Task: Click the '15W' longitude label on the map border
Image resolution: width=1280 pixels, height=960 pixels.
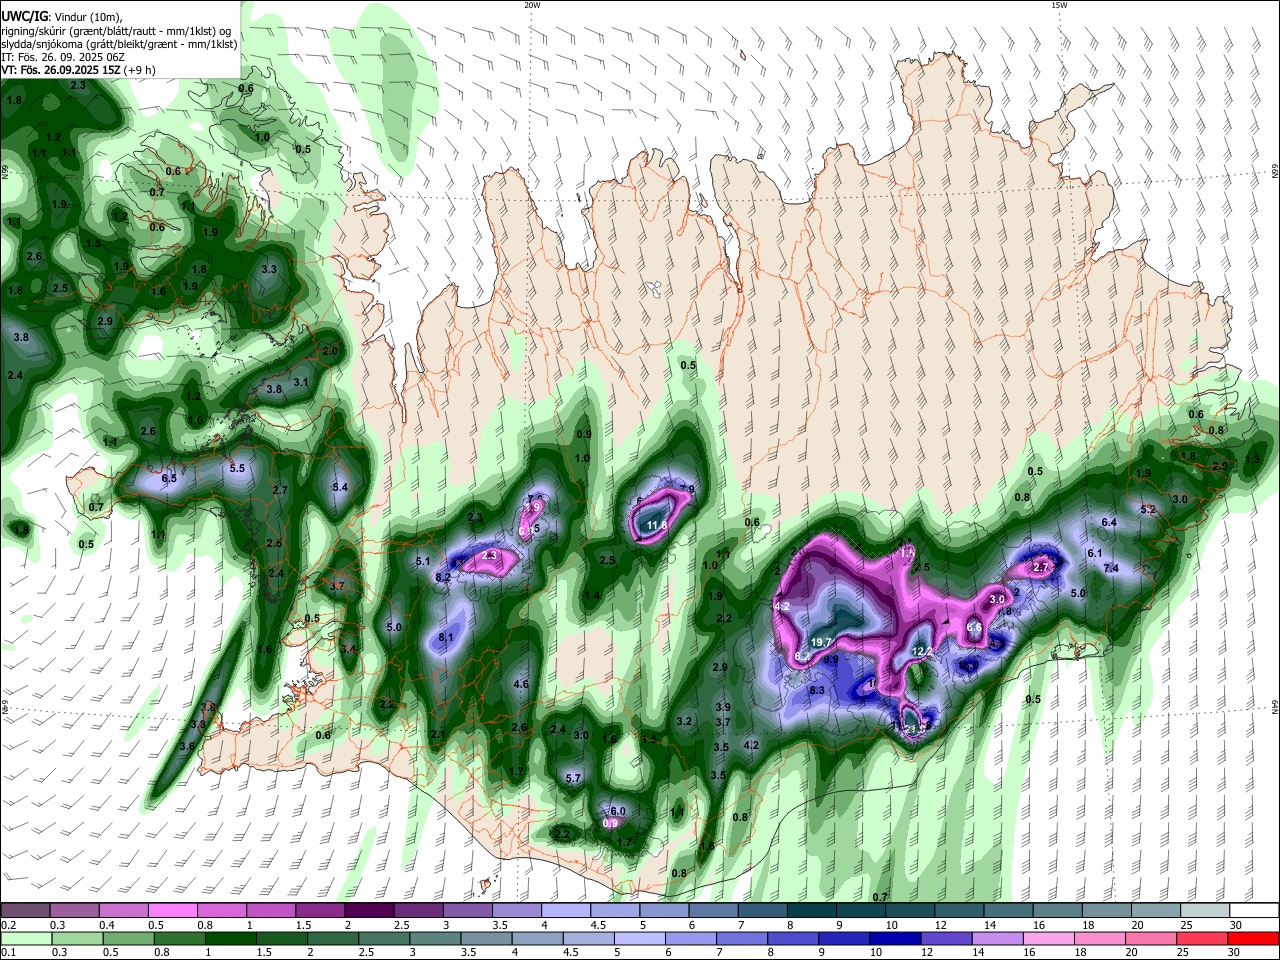Action: coord(1059,5)
